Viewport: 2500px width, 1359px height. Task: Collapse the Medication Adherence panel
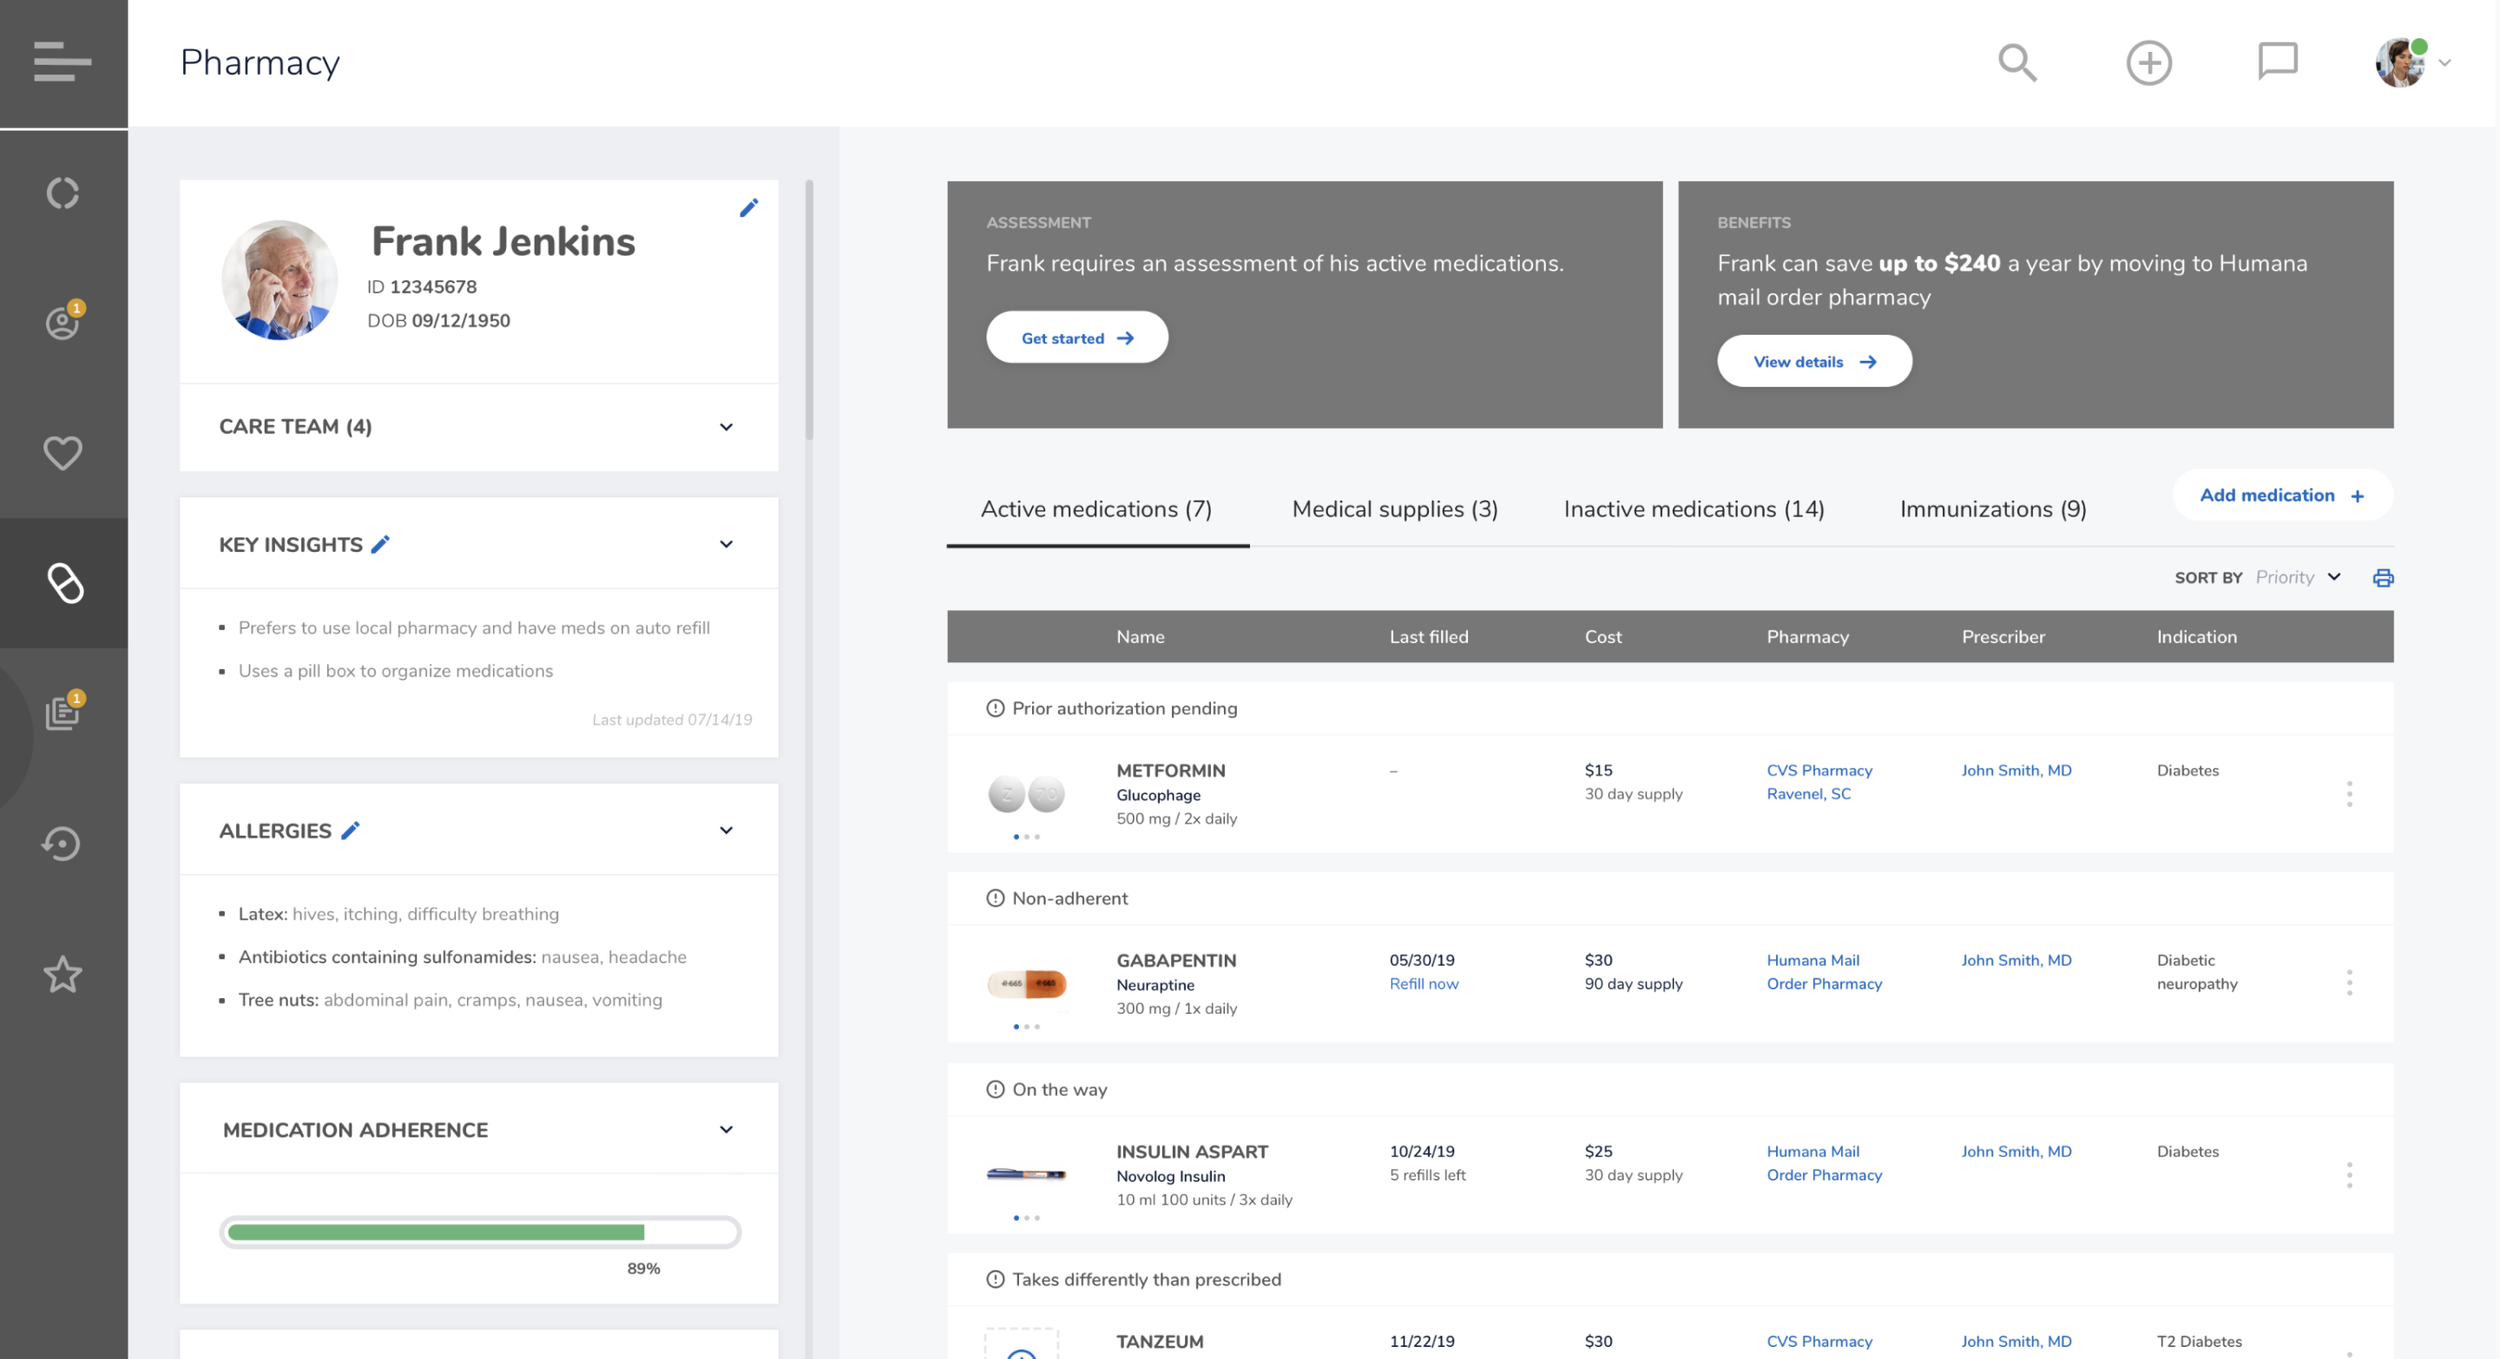(726, 1130)
